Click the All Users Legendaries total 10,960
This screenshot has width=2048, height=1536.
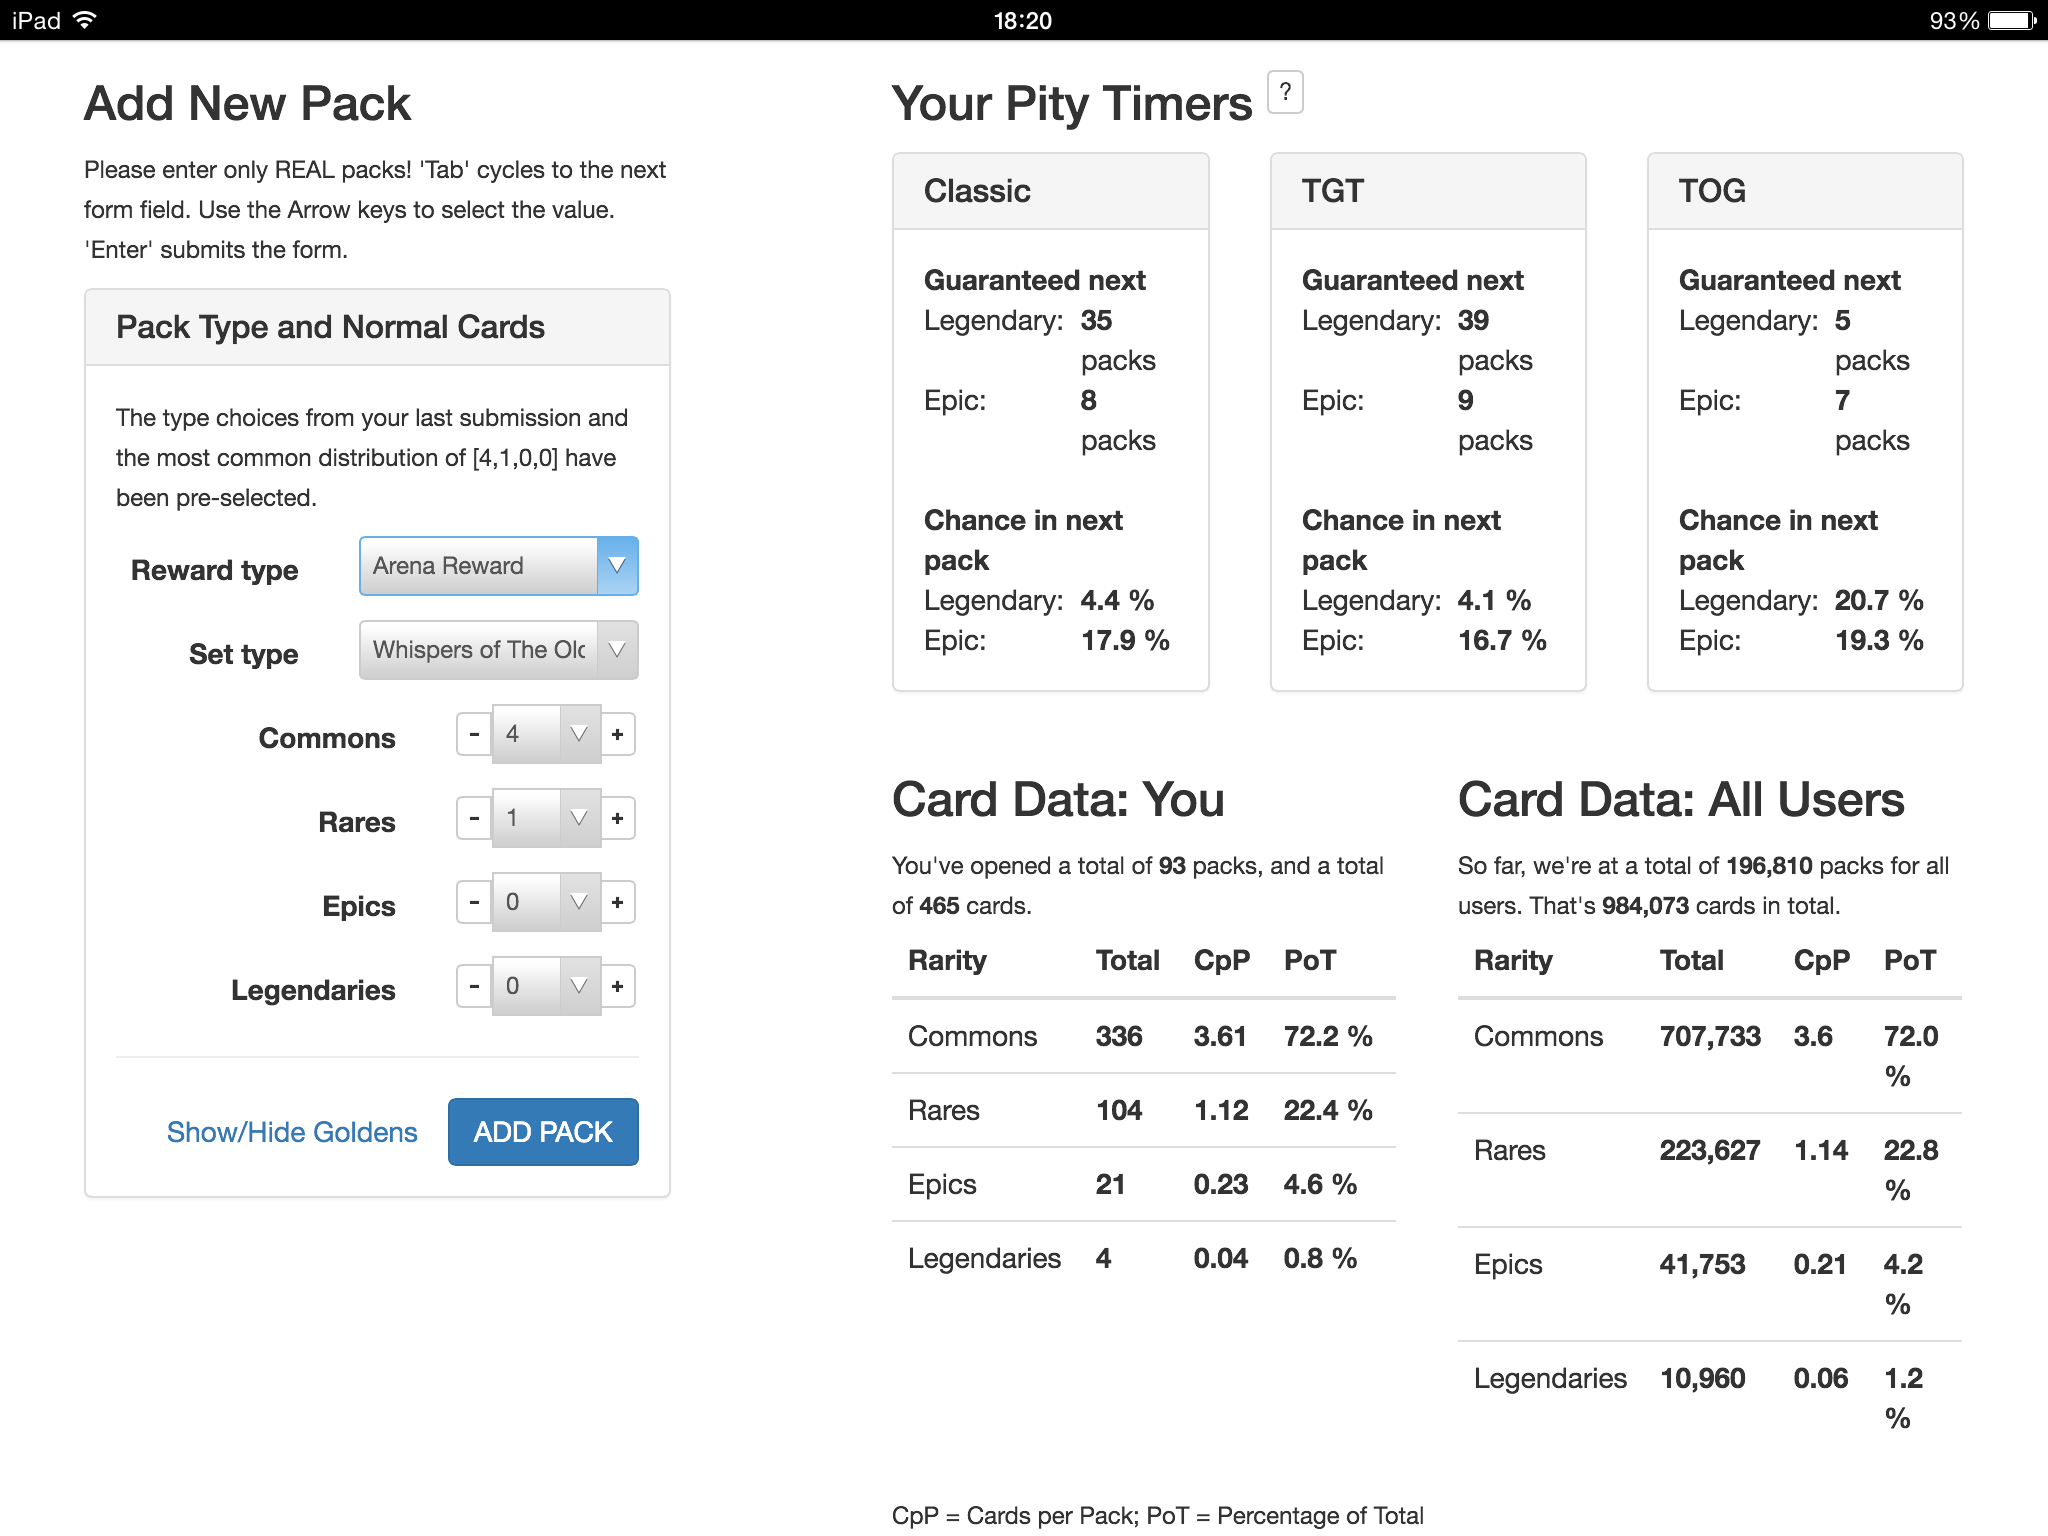click(x=1702, y=1378)
